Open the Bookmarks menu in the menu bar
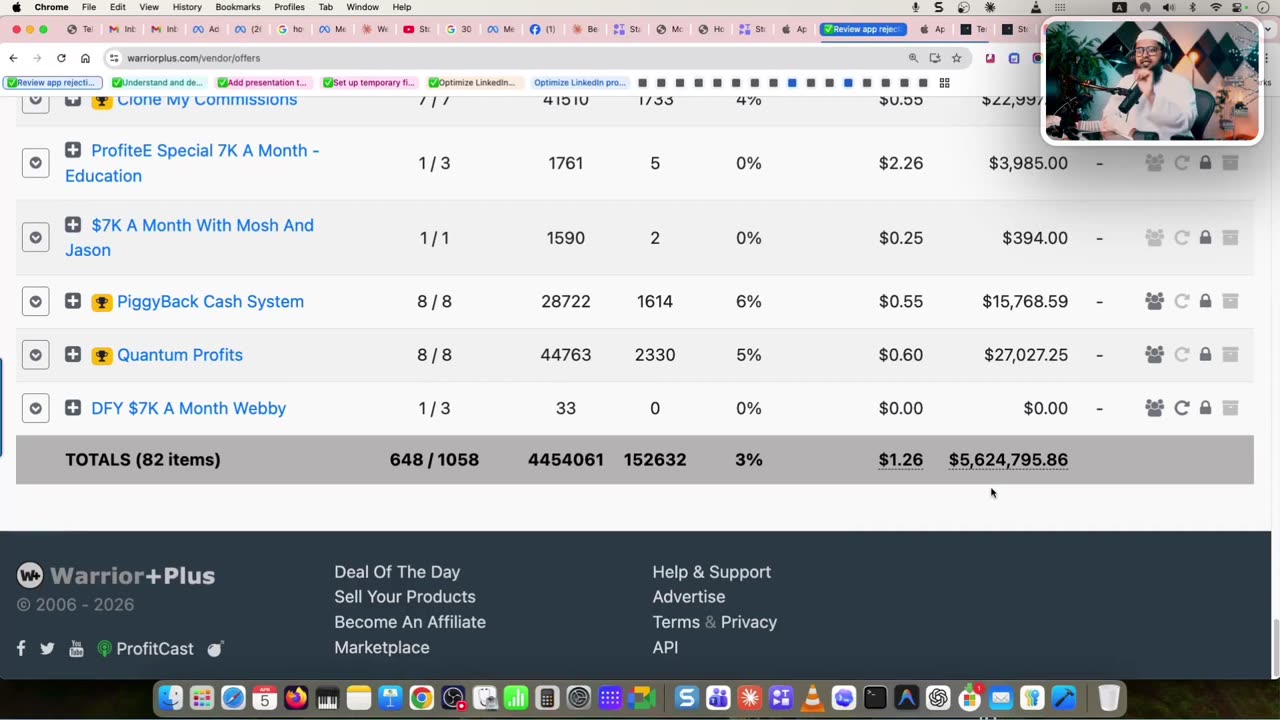The image size is (1280, 720). [x=238, y=7]
